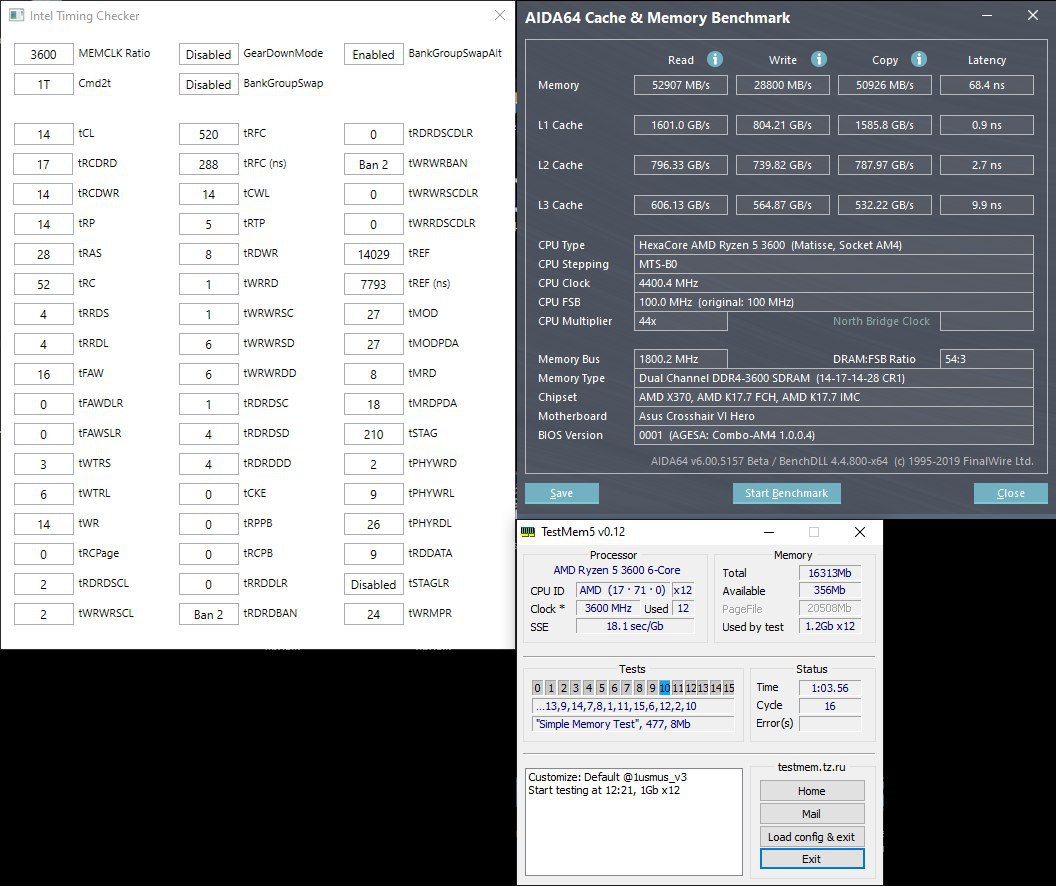This screenshot has width=1056, height=886.
Task: Click the Cmd2t value field 1T
Action: pyautogui.click(x=44, y=84)
